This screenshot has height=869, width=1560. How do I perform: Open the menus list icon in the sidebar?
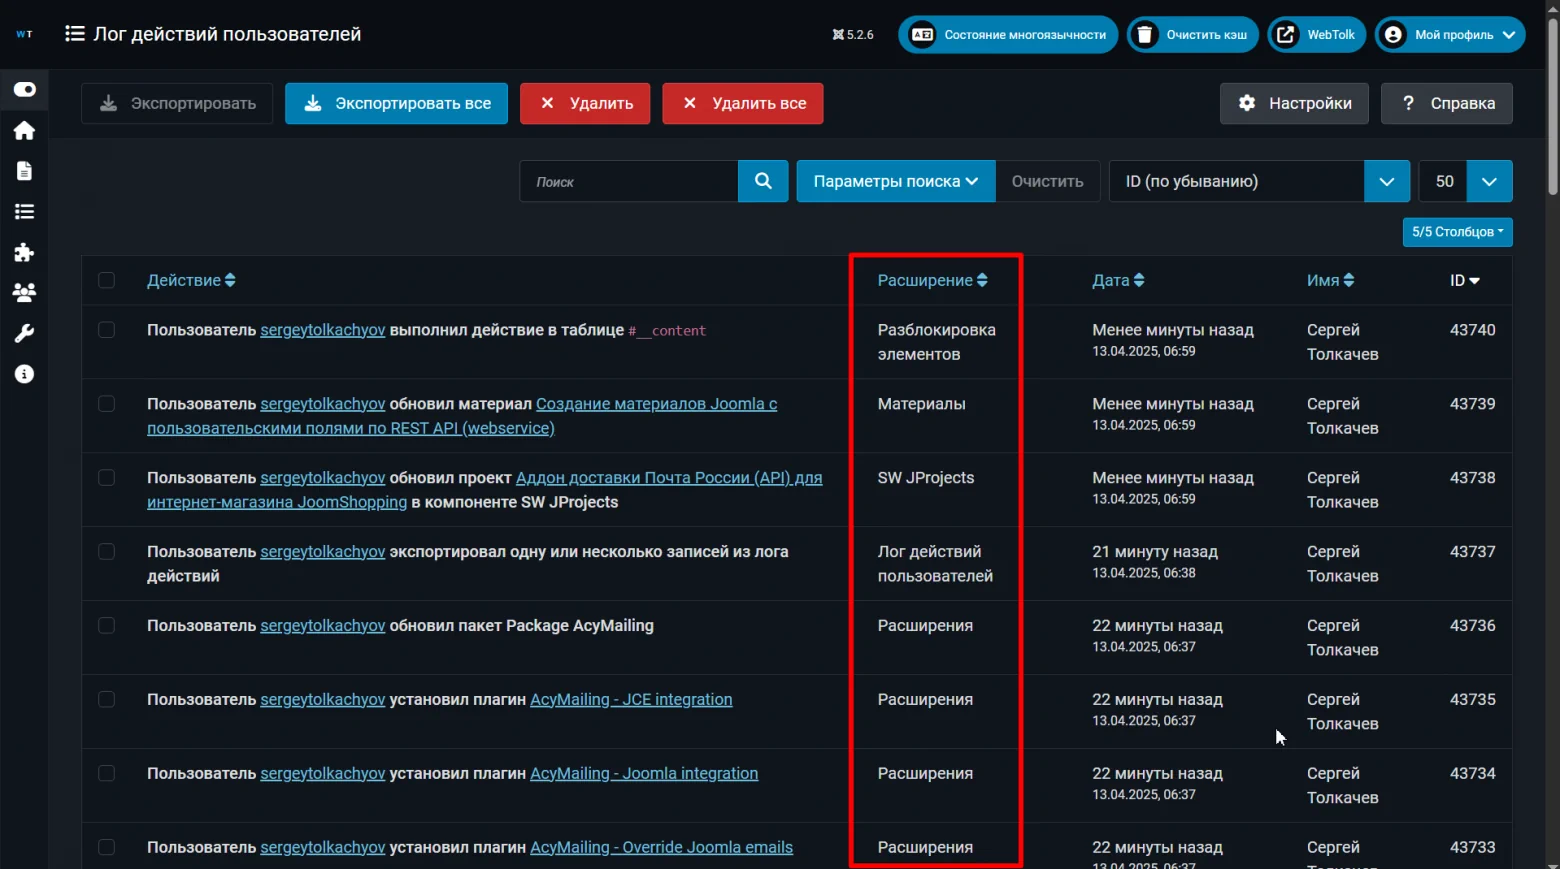coord(24,212)
